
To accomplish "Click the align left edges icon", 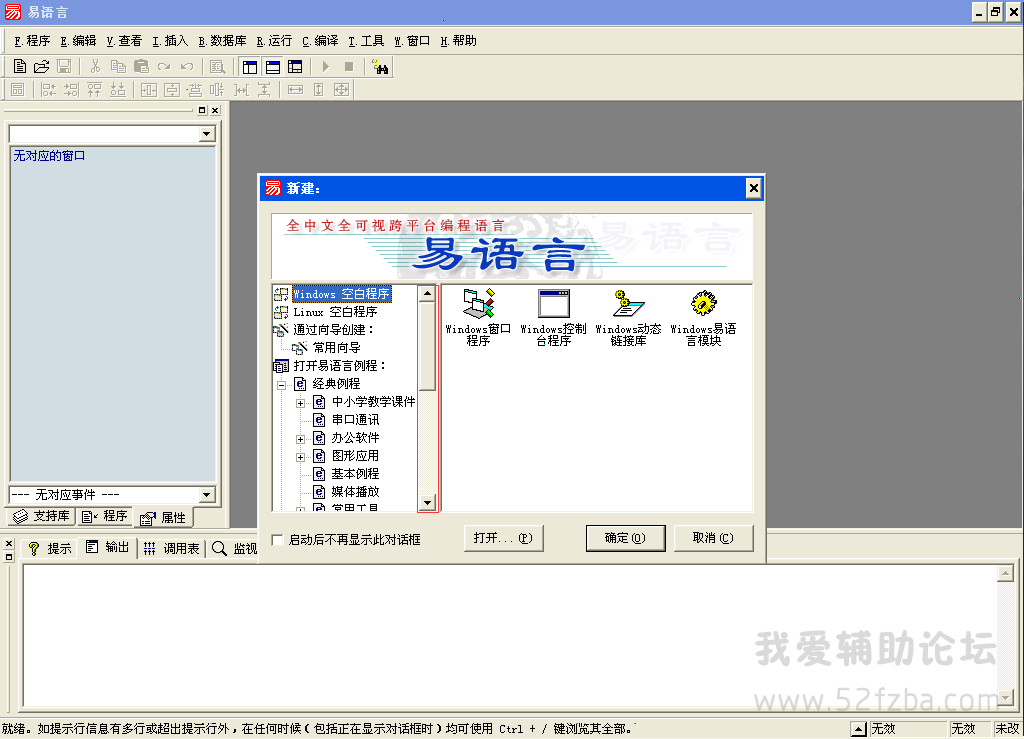I will click(x=48, y=89).
